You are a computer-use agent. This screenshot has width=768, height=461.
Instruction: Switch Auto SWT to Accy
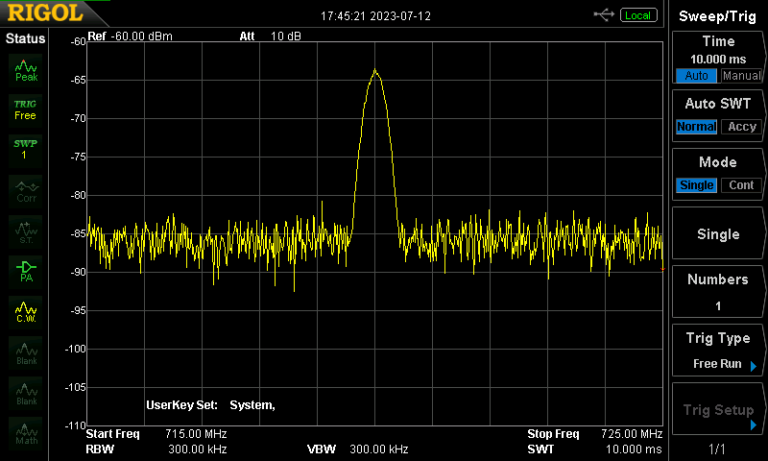pos(741,127)
